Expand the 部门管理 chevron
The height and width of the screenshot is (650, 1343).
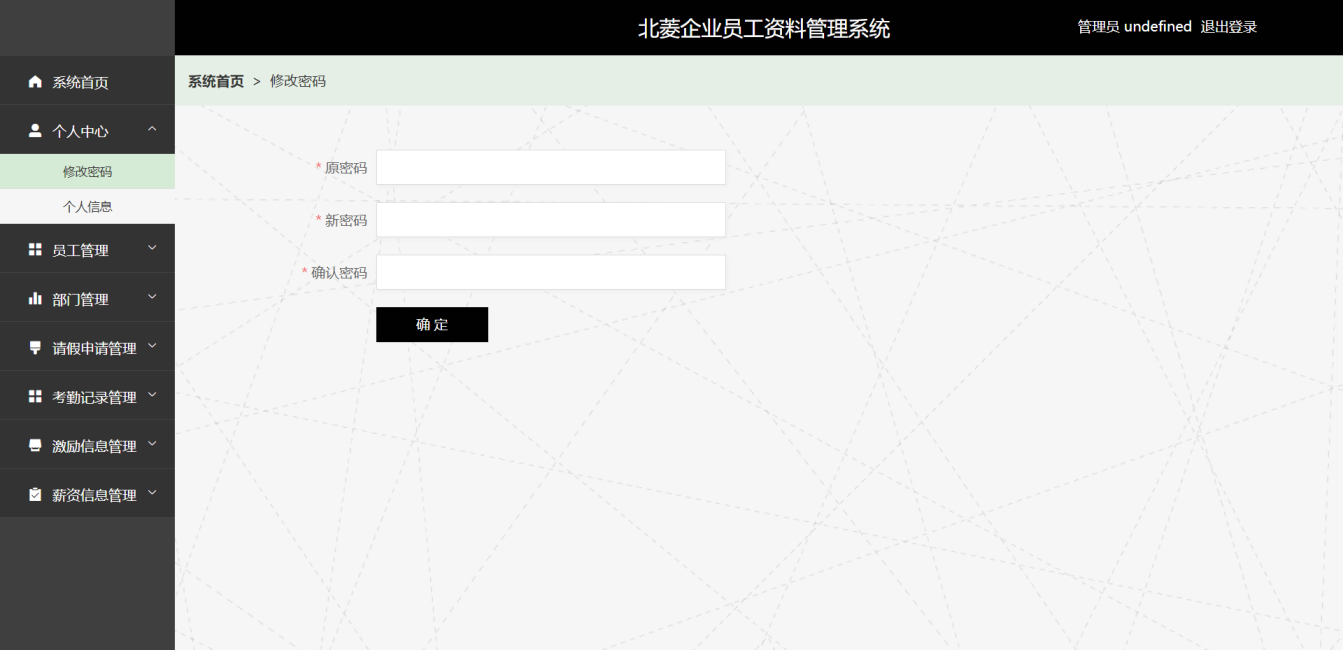pos(152,297)
